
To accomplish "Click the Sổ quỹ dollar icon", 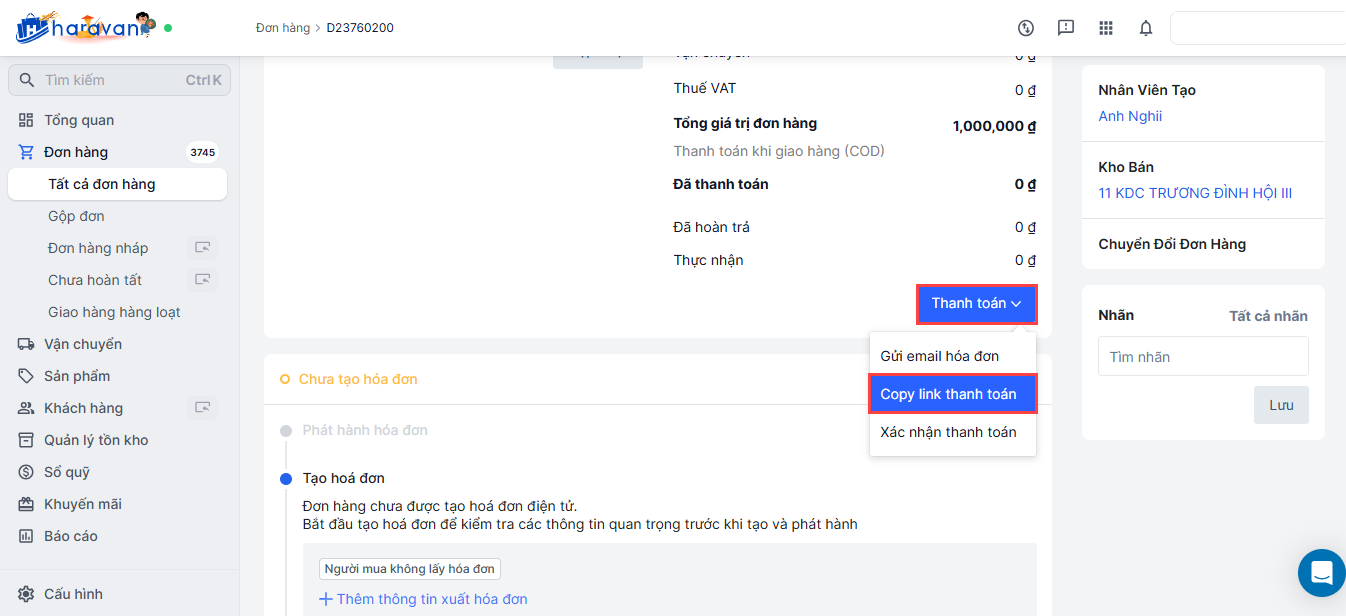I will point(26,472).
